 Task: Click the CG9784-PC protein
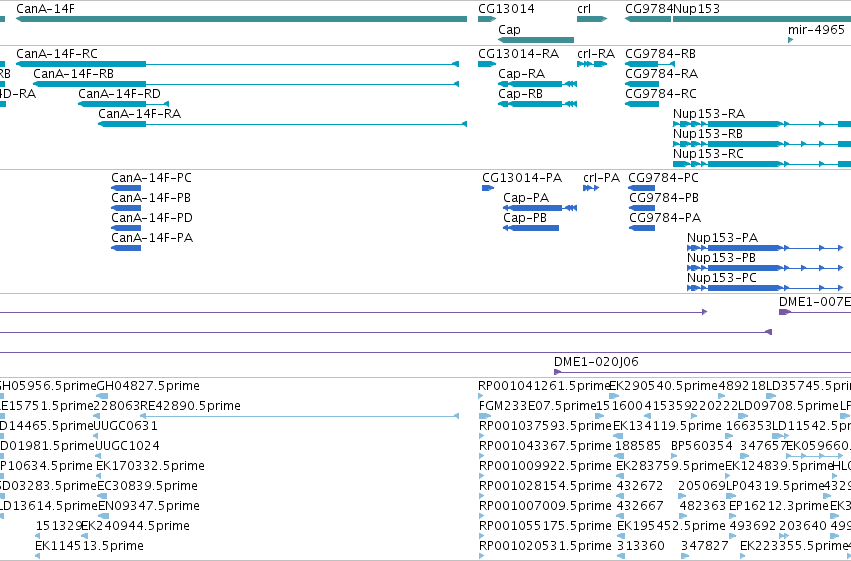[x=642, y=188]
